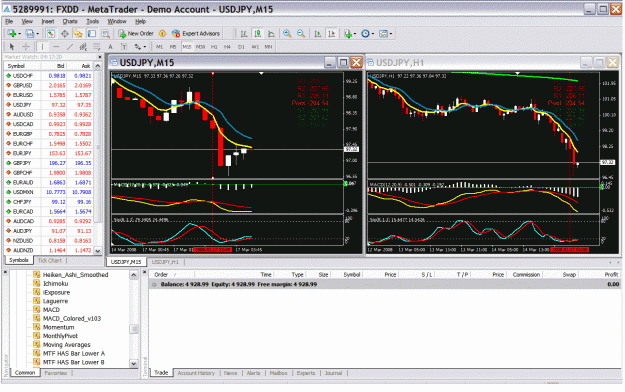Add an indicator via the Indicators icon
This screenshot has height=392, width=625.
click(348, 34)
